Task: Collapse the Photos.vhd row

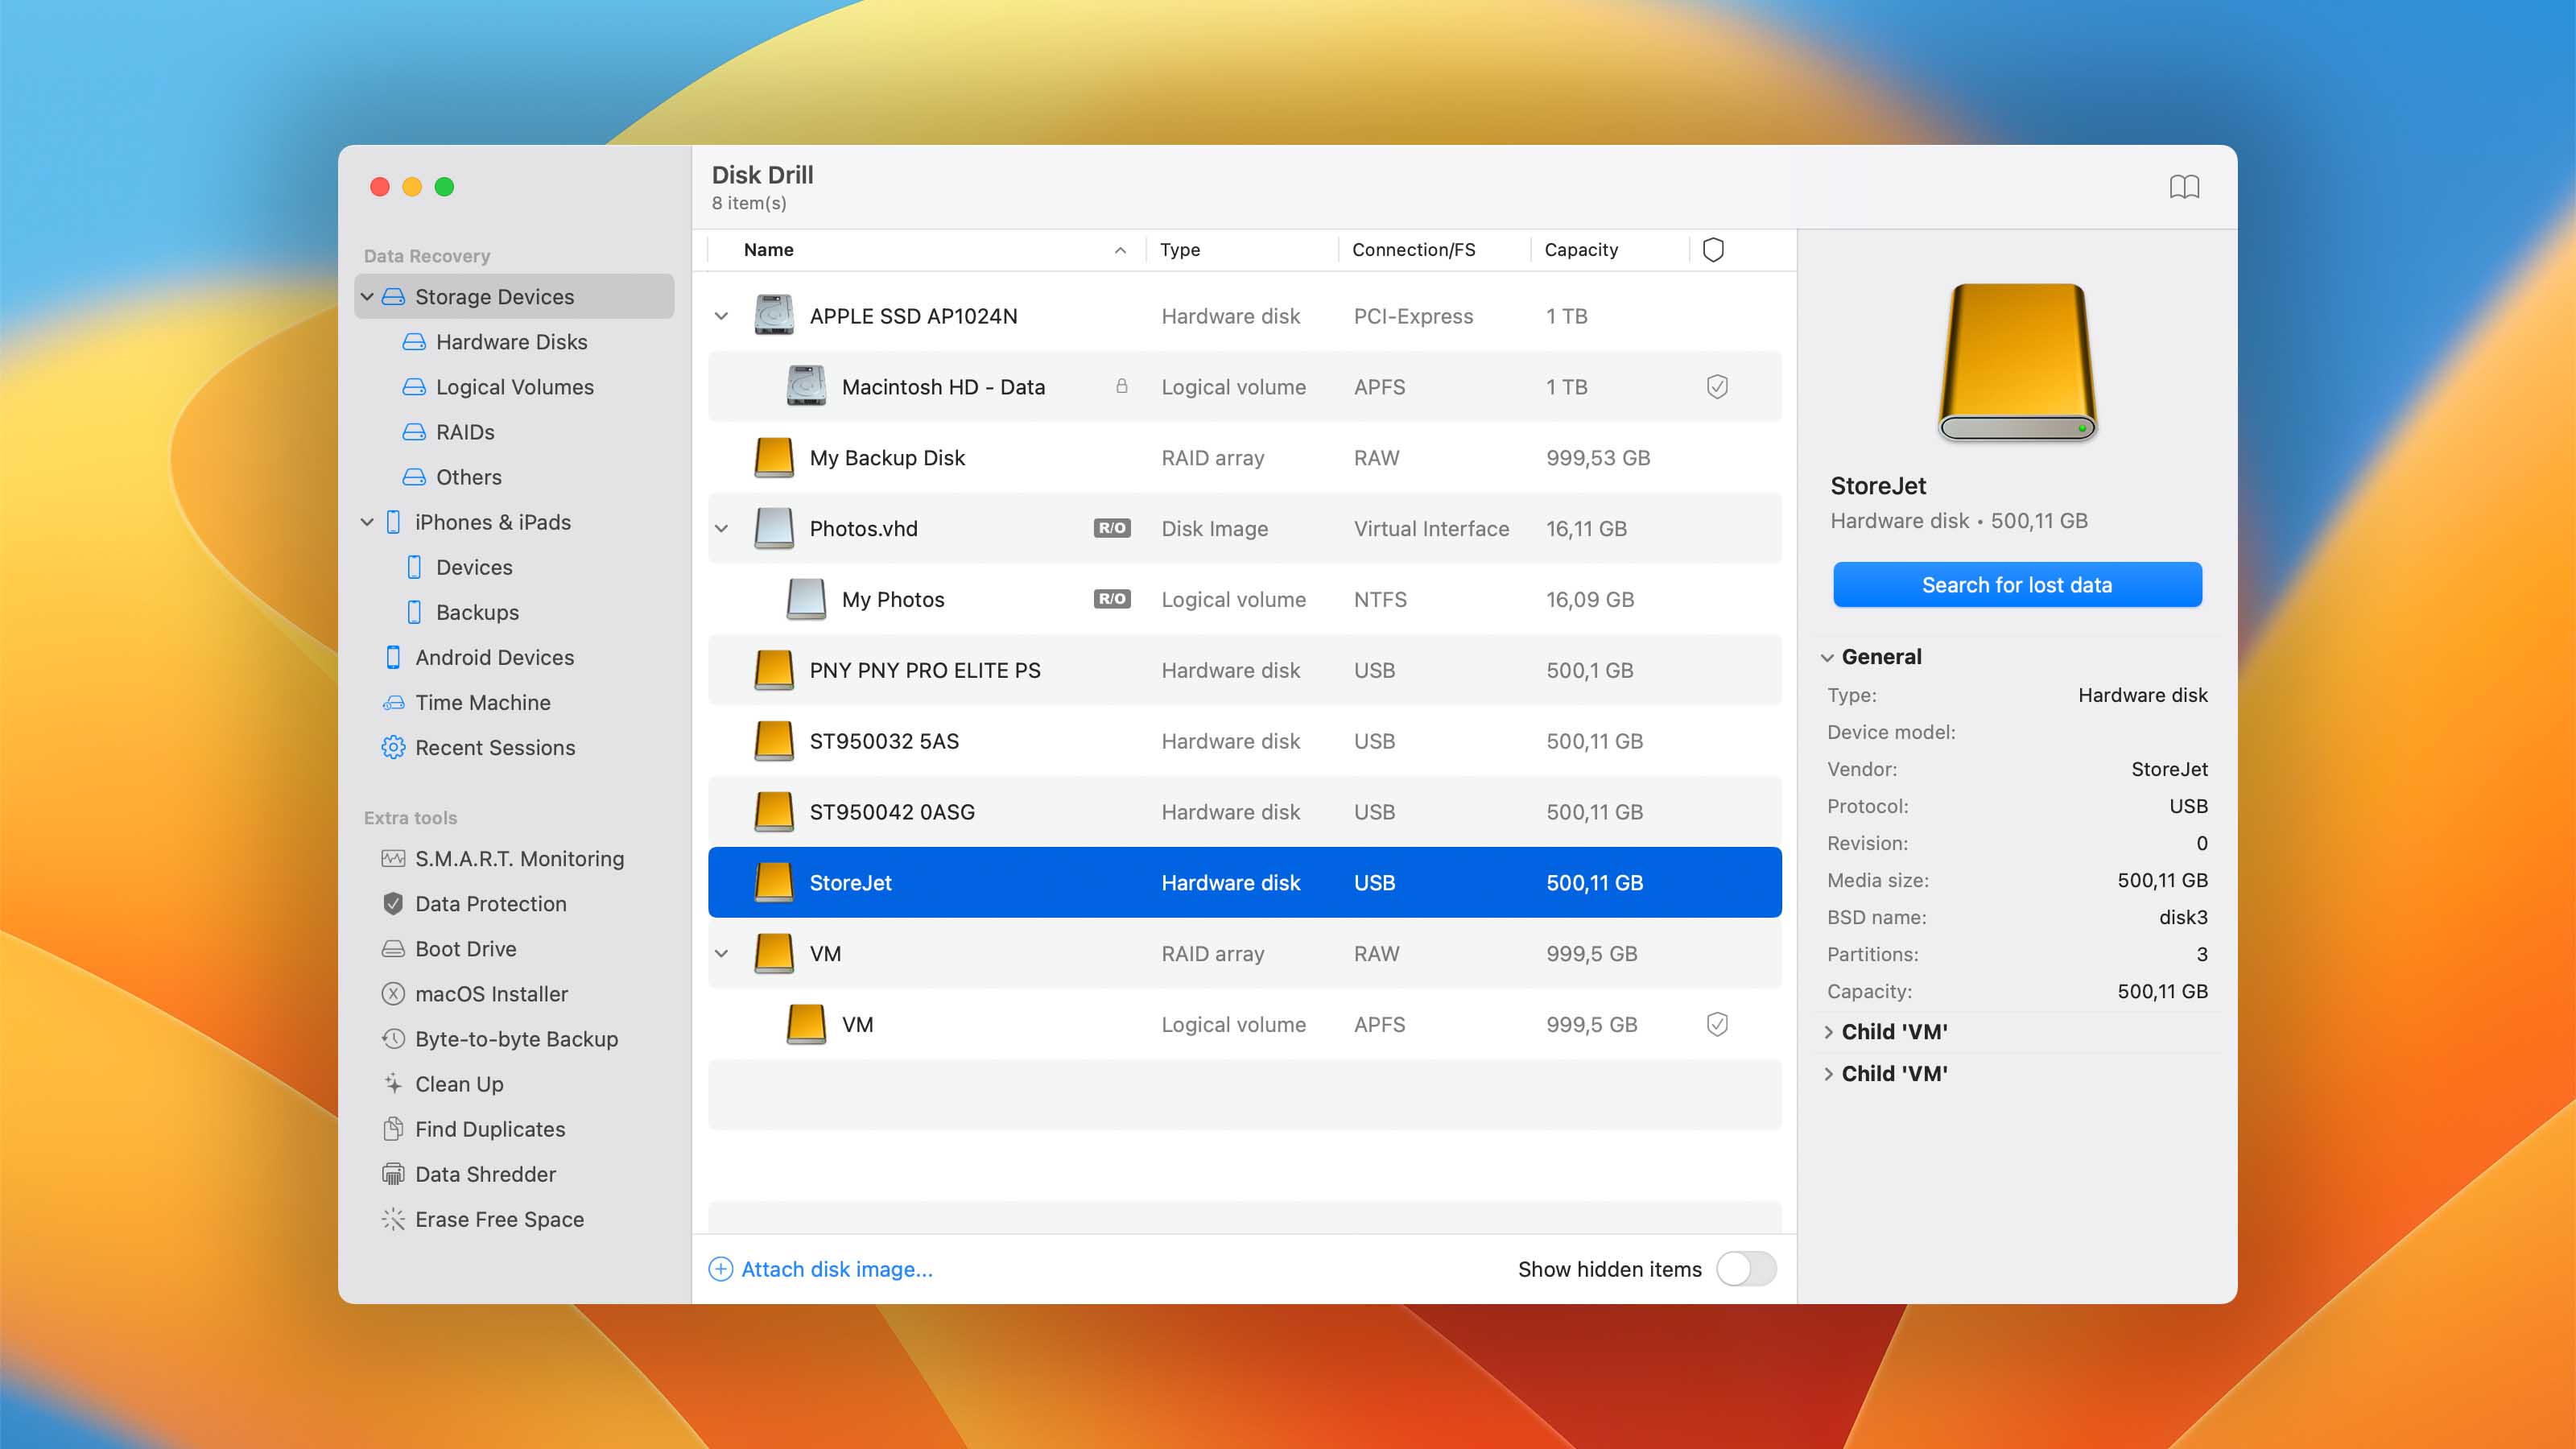Action: pyautogui.click(x=721, y=528)
